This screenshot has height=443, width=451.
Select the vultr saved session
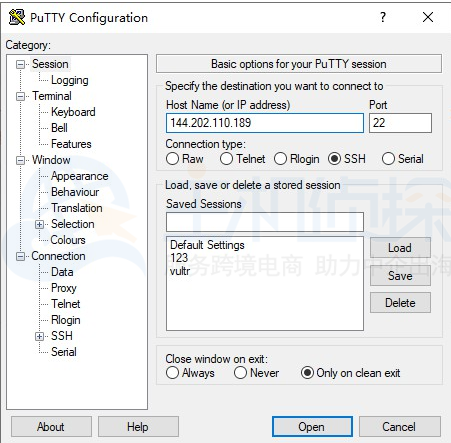(180, 271)
